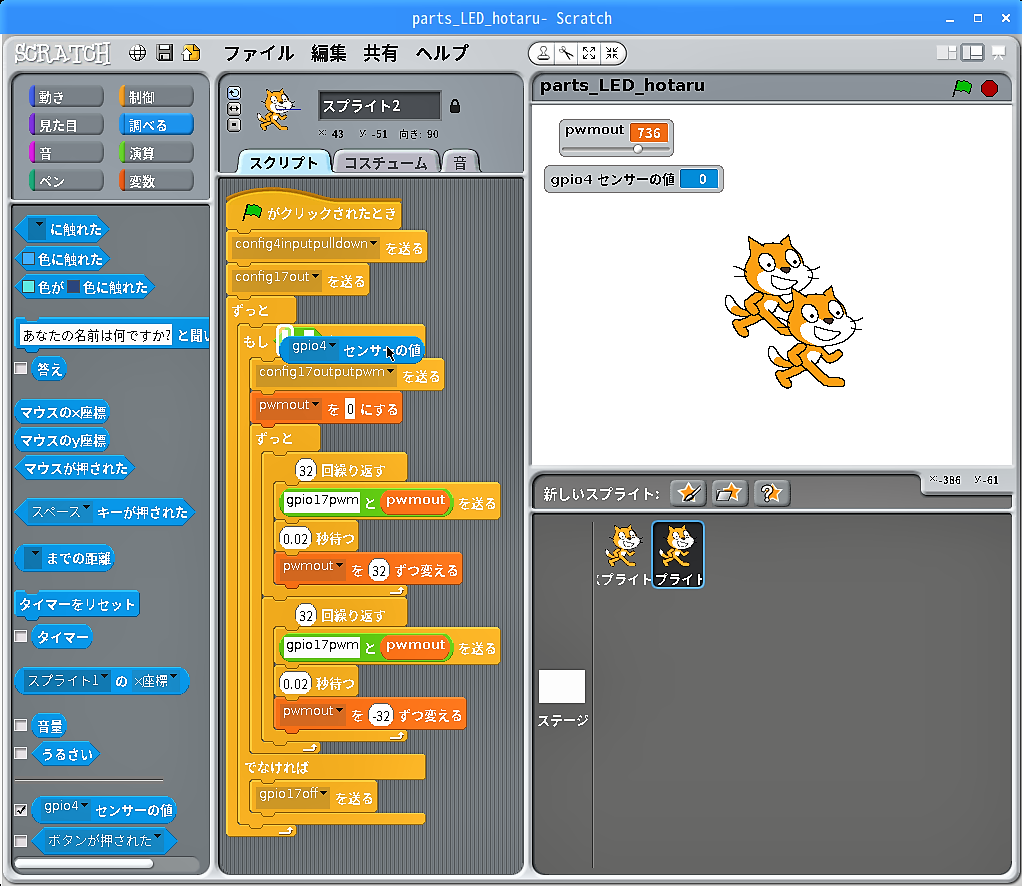Click the あなたの名前は何ですか? text field
Image resolution: width=1022 pixels, height=886 pixels.
pyautogui.click(x=96, y=335)
